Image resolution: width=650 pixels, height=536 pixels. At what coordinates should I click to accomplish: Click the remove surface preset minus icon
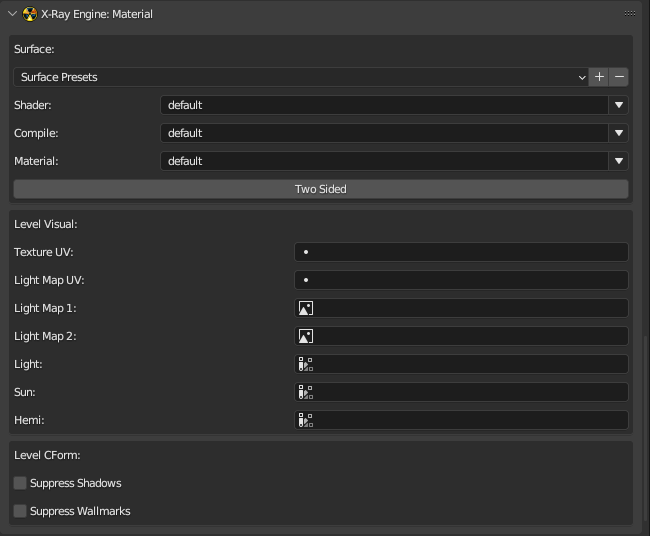coord(619,77)
